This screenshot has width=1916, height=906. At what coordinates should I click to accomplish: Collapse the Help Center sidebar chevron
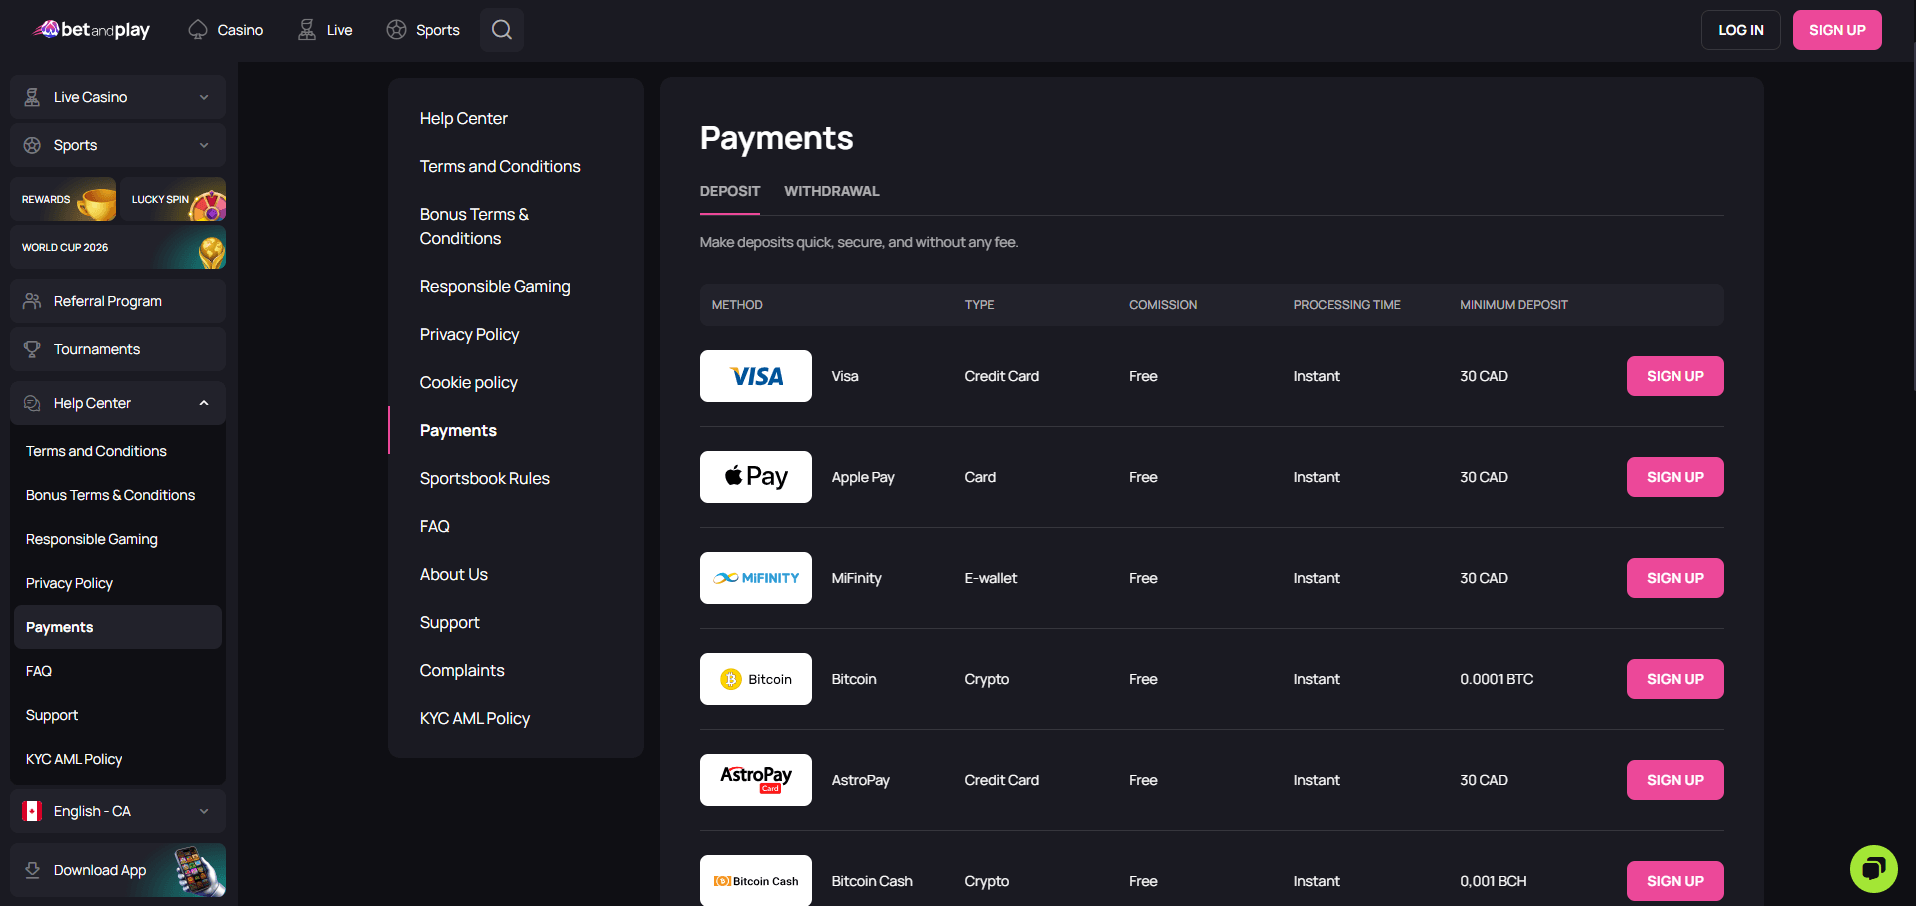[x=204, y=403]
